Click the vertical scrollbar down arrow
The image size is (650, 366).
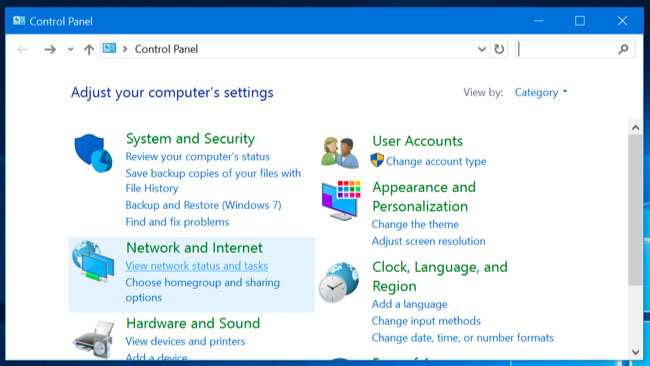click(x=635, y=352)
